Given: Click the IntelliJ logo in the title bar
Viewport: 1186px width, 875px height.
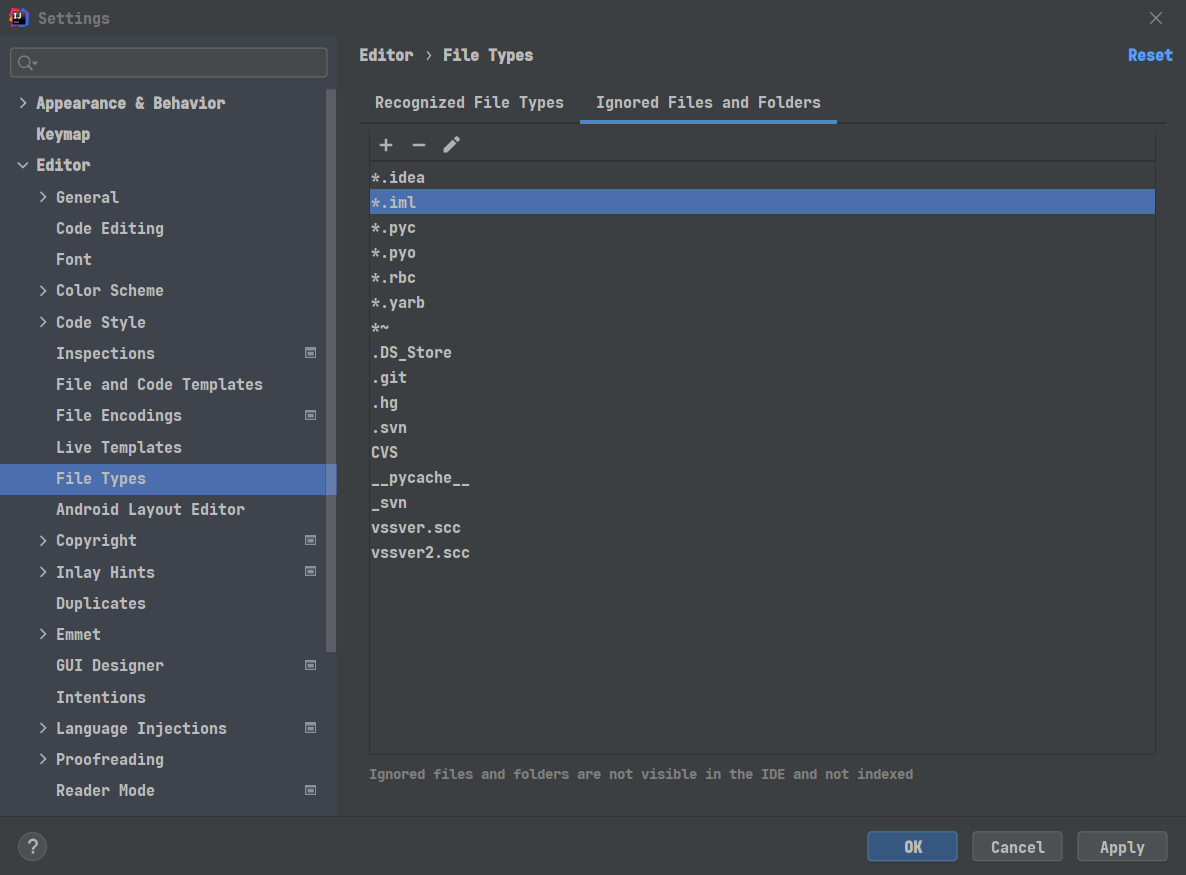Looking at the screenshot, I should click(18, 17).
